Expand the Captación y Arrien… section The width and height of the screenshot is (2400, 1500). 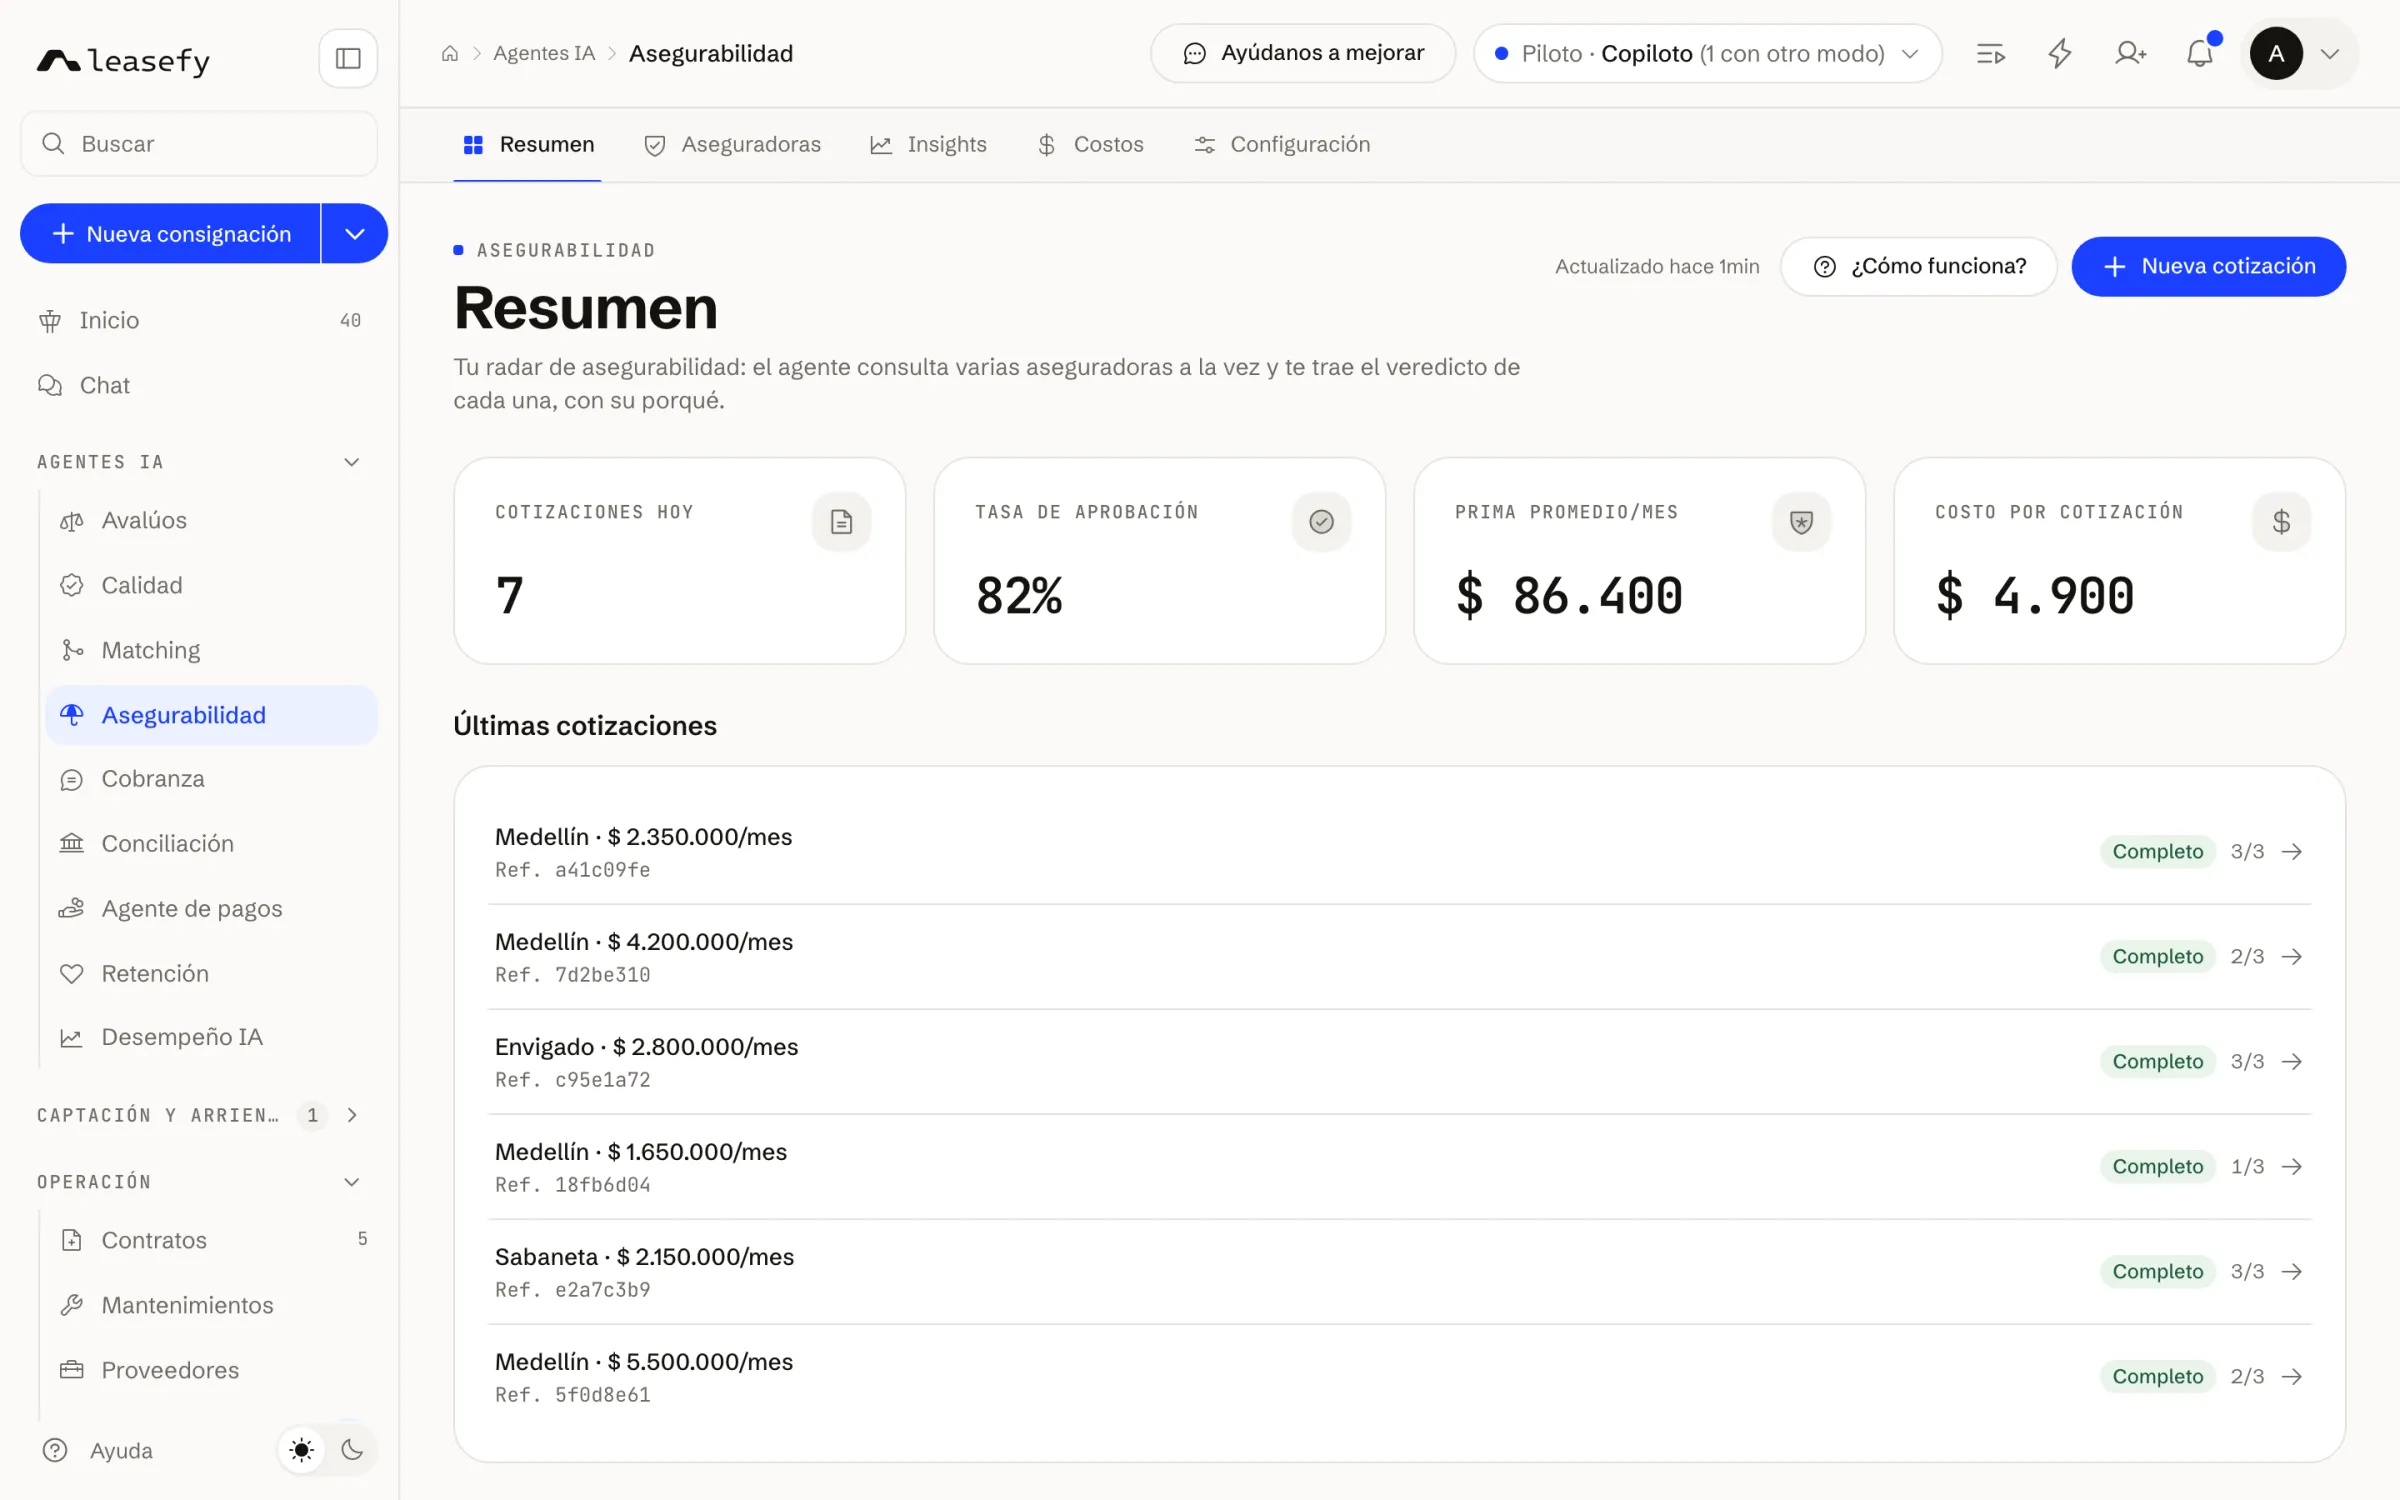(x=352, y=1115)
